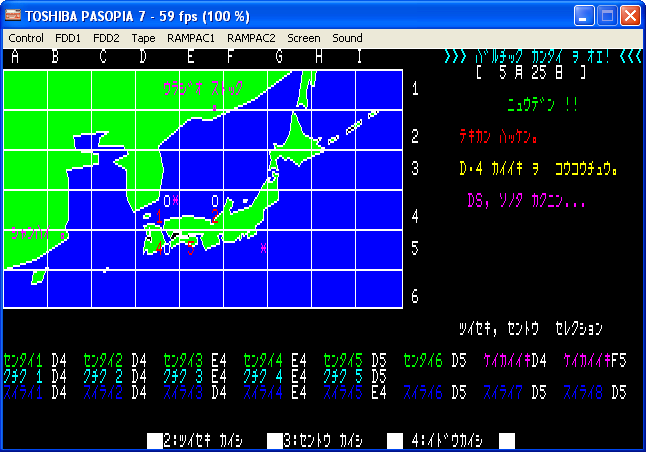
Task: Click red fleet marker 2 on map
Action: tap(215, 216)
